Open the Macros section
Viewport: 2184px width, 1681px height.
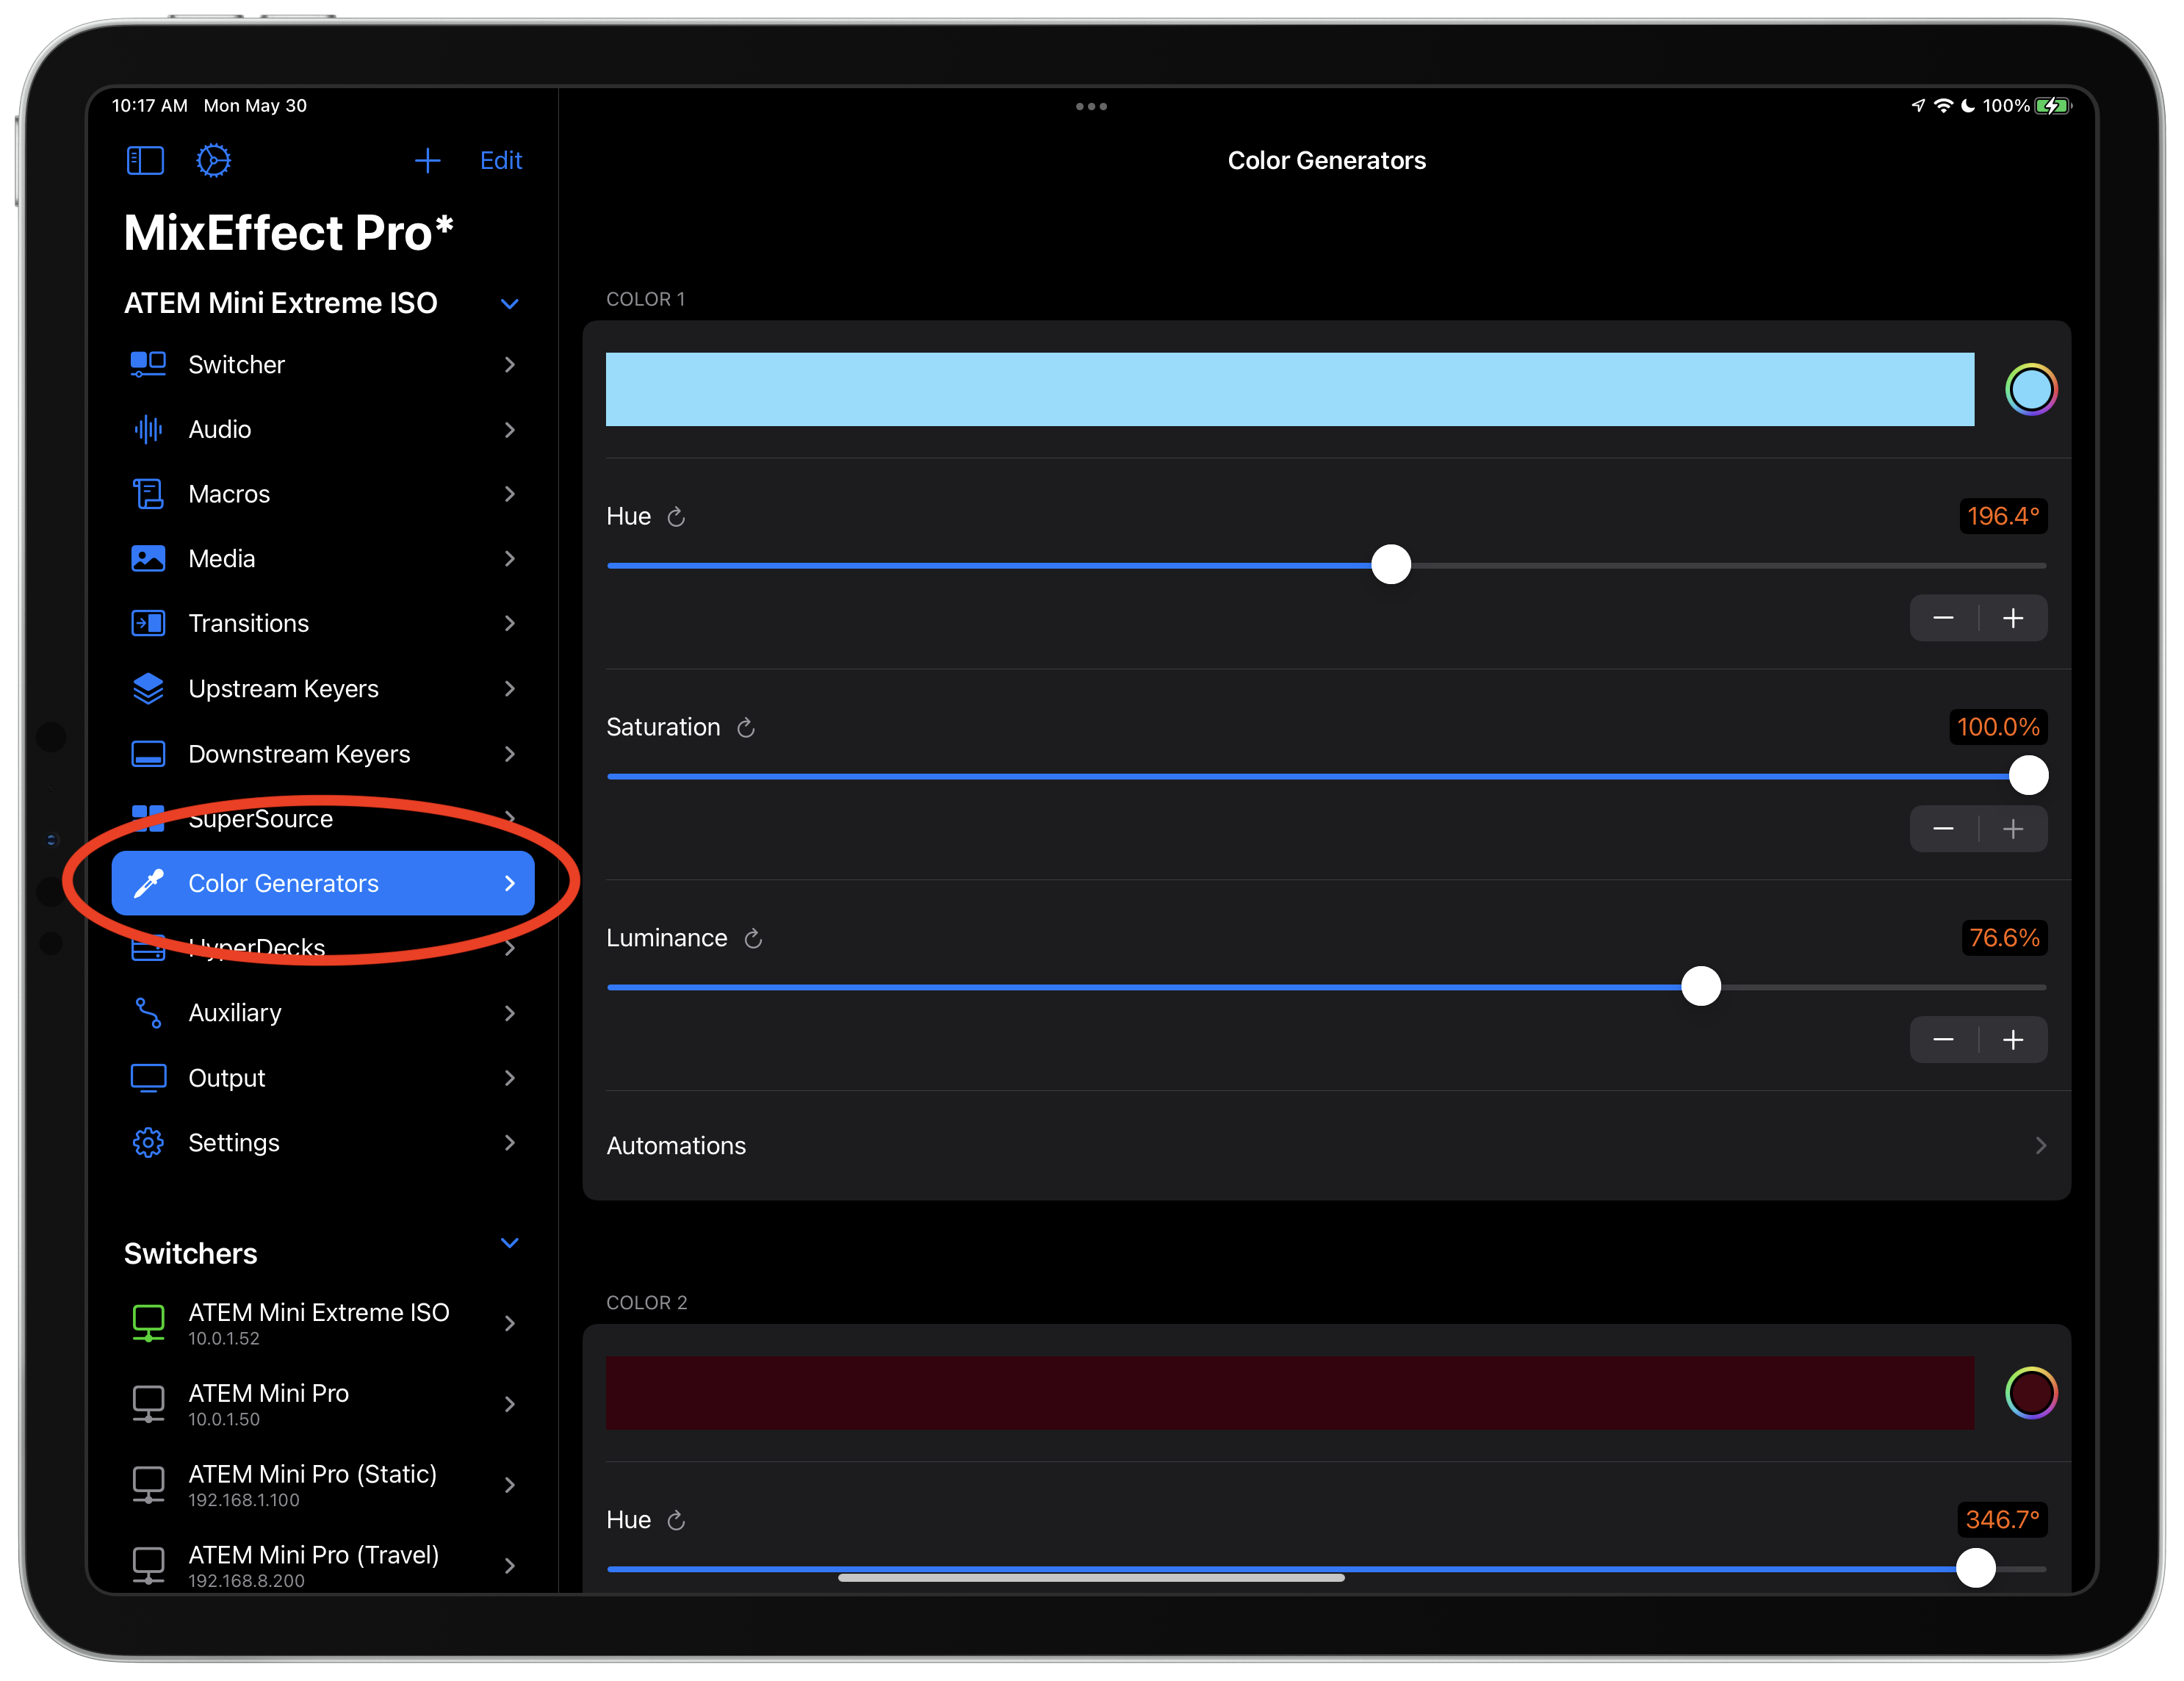click(147, 494)
